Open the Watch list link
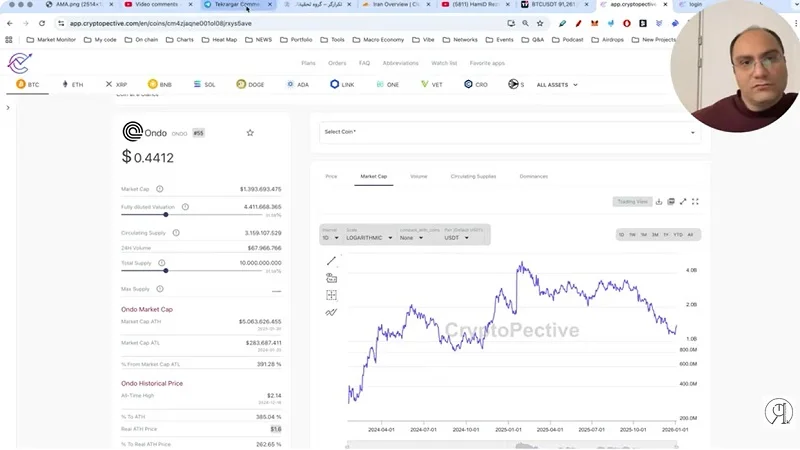Screen dimensions: 800x450 [444, 62]
